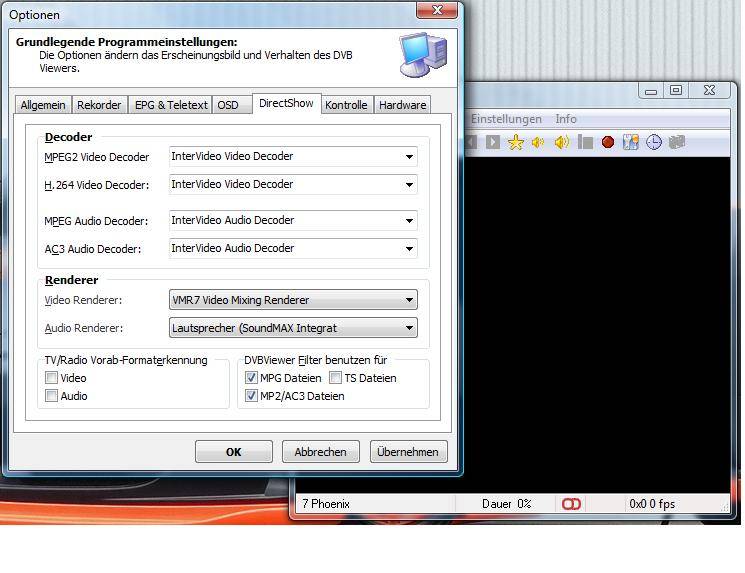Expand the Audio Renderer dropdown
The width and height of the screenshot is (745, 573).
click(x=293, y=328)
